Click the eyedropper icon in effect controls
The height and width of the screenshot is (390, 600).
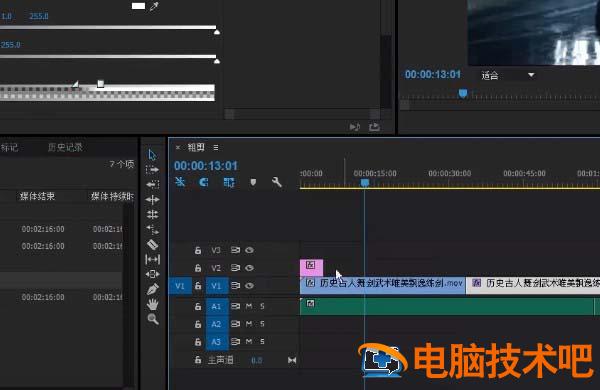click(x=154, y=6)
